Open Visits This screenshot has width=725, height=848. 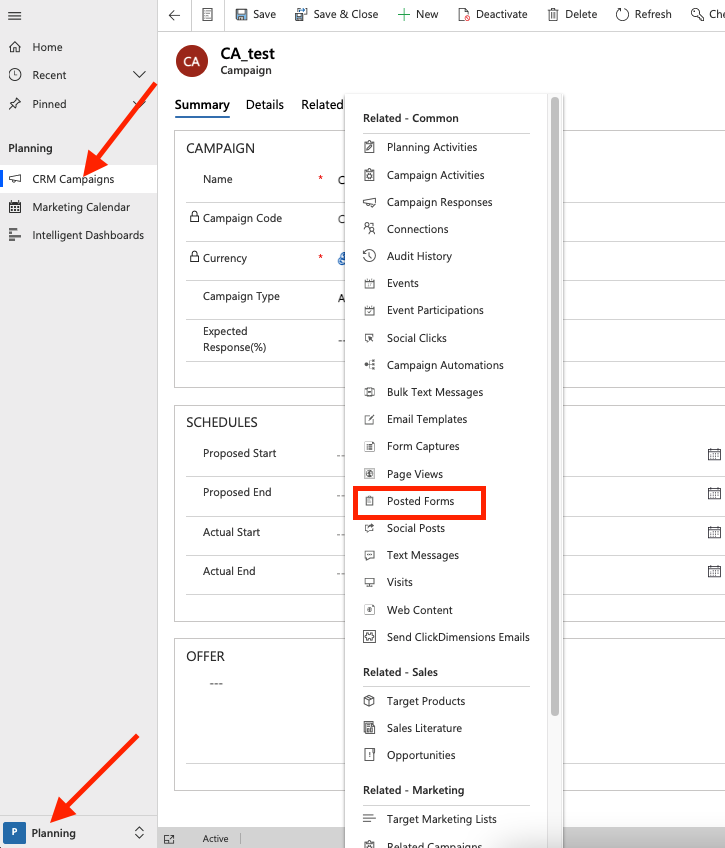coord(399,582)
